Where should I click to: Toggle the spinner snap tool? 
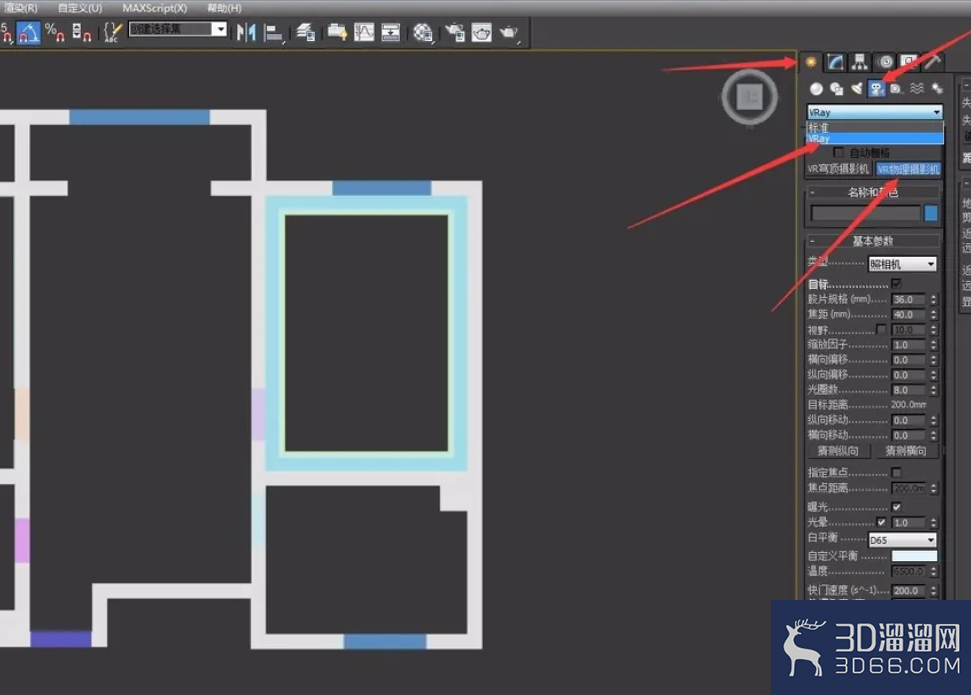[x=81, y=32]
